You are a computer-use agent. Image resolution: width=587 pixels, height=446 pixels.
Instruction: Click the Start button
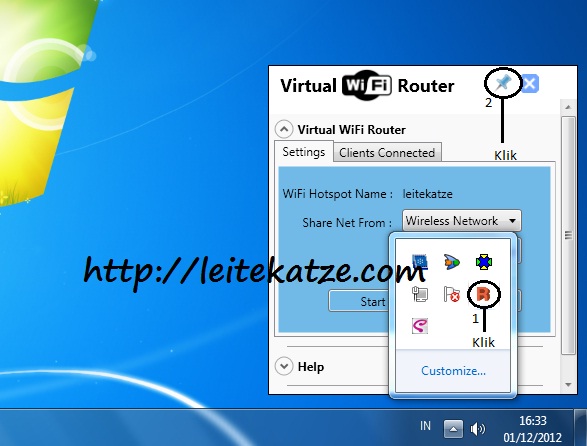point(359,301)
